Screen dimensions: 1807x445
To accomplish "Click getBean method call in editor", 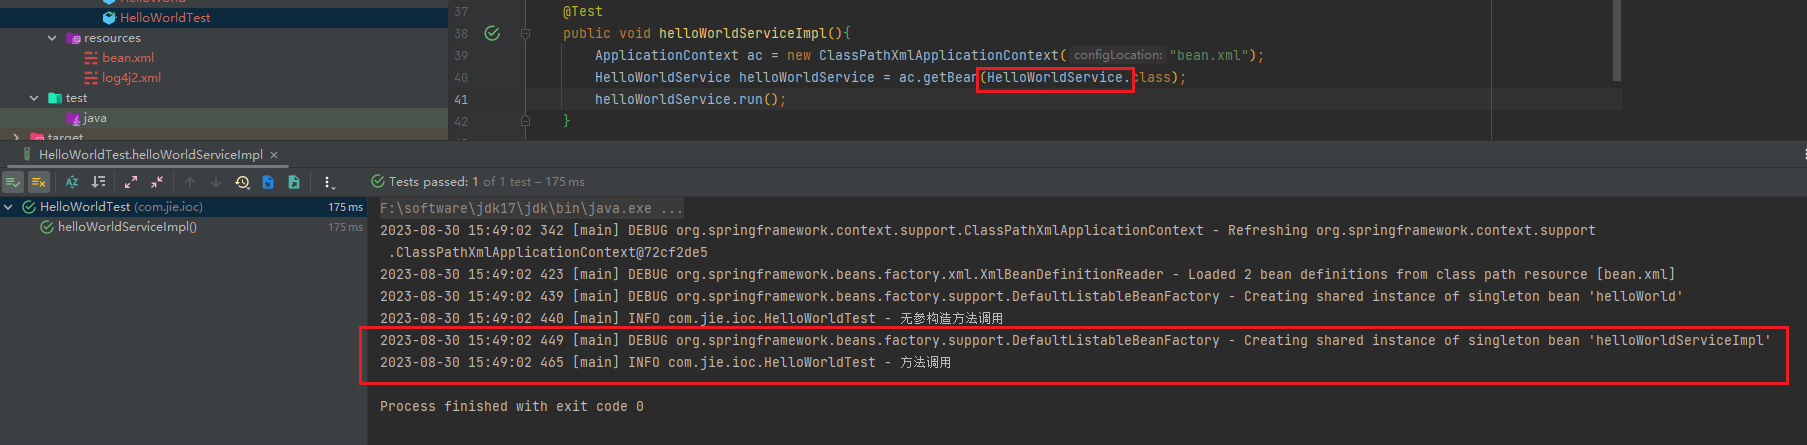I will pos(950,77).
